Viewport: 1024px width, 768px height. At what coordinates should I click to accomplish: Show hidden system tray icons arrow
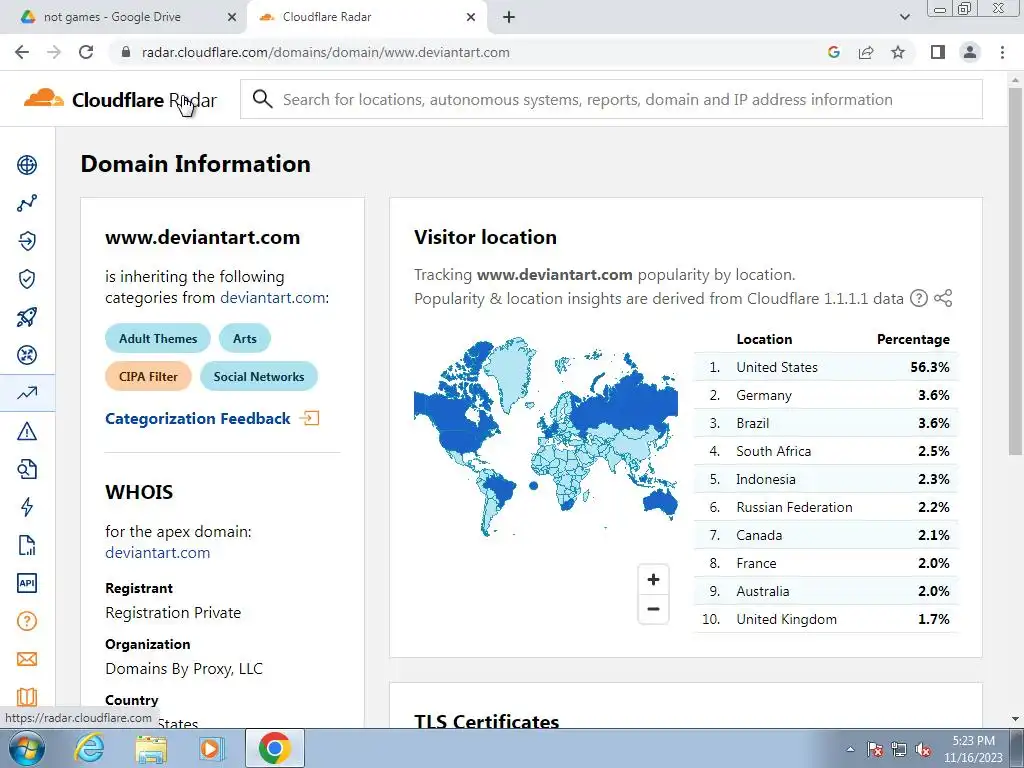pos(850,750)
